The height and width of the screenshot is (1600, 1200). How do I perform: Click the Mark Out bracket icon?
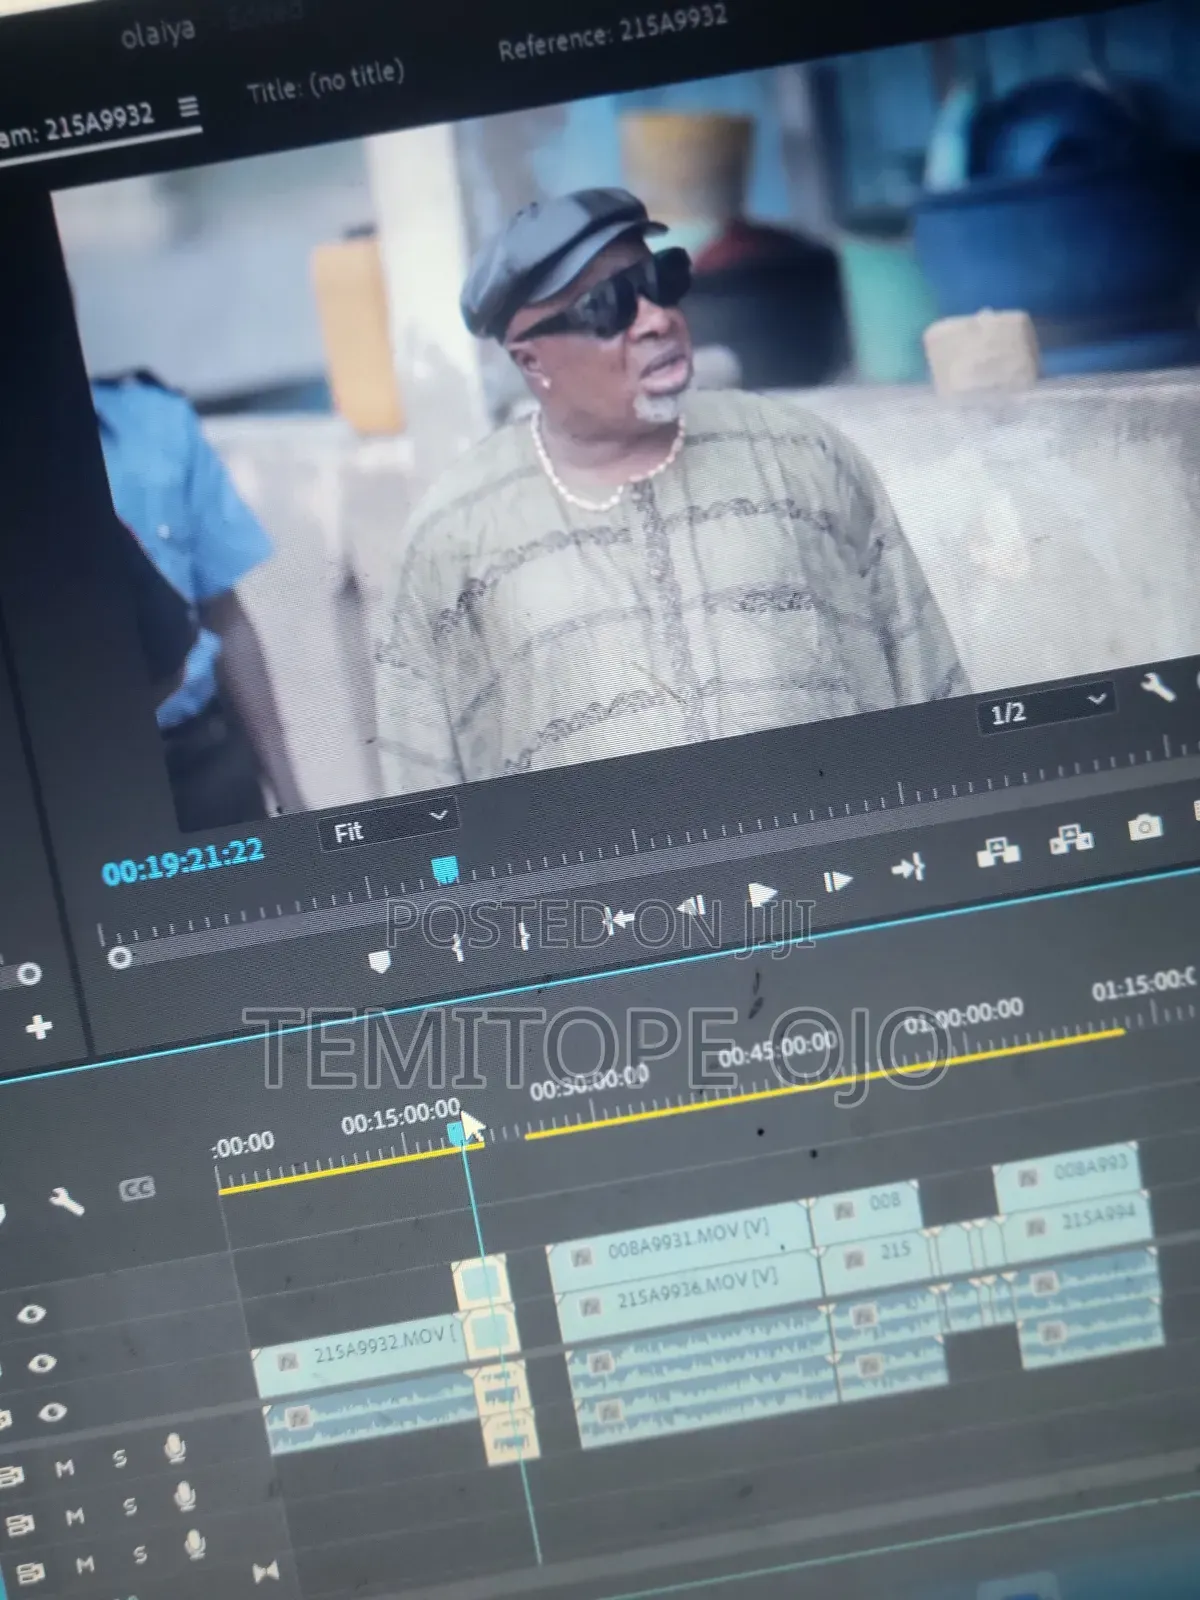click(523, 934)
